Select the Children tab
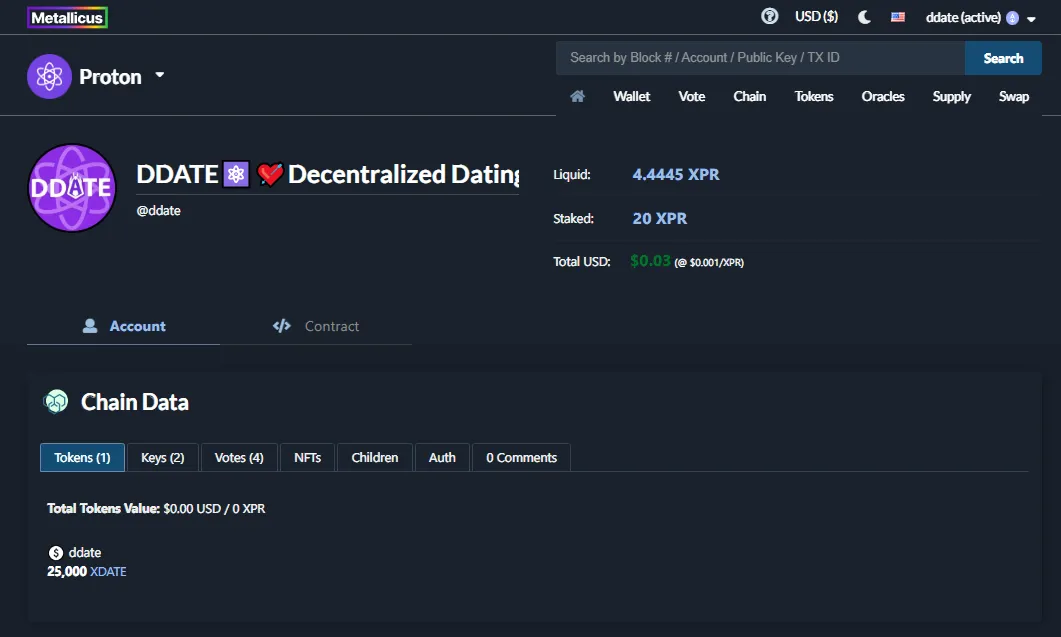The image size is (1061, 637). (x=375, y=458)
